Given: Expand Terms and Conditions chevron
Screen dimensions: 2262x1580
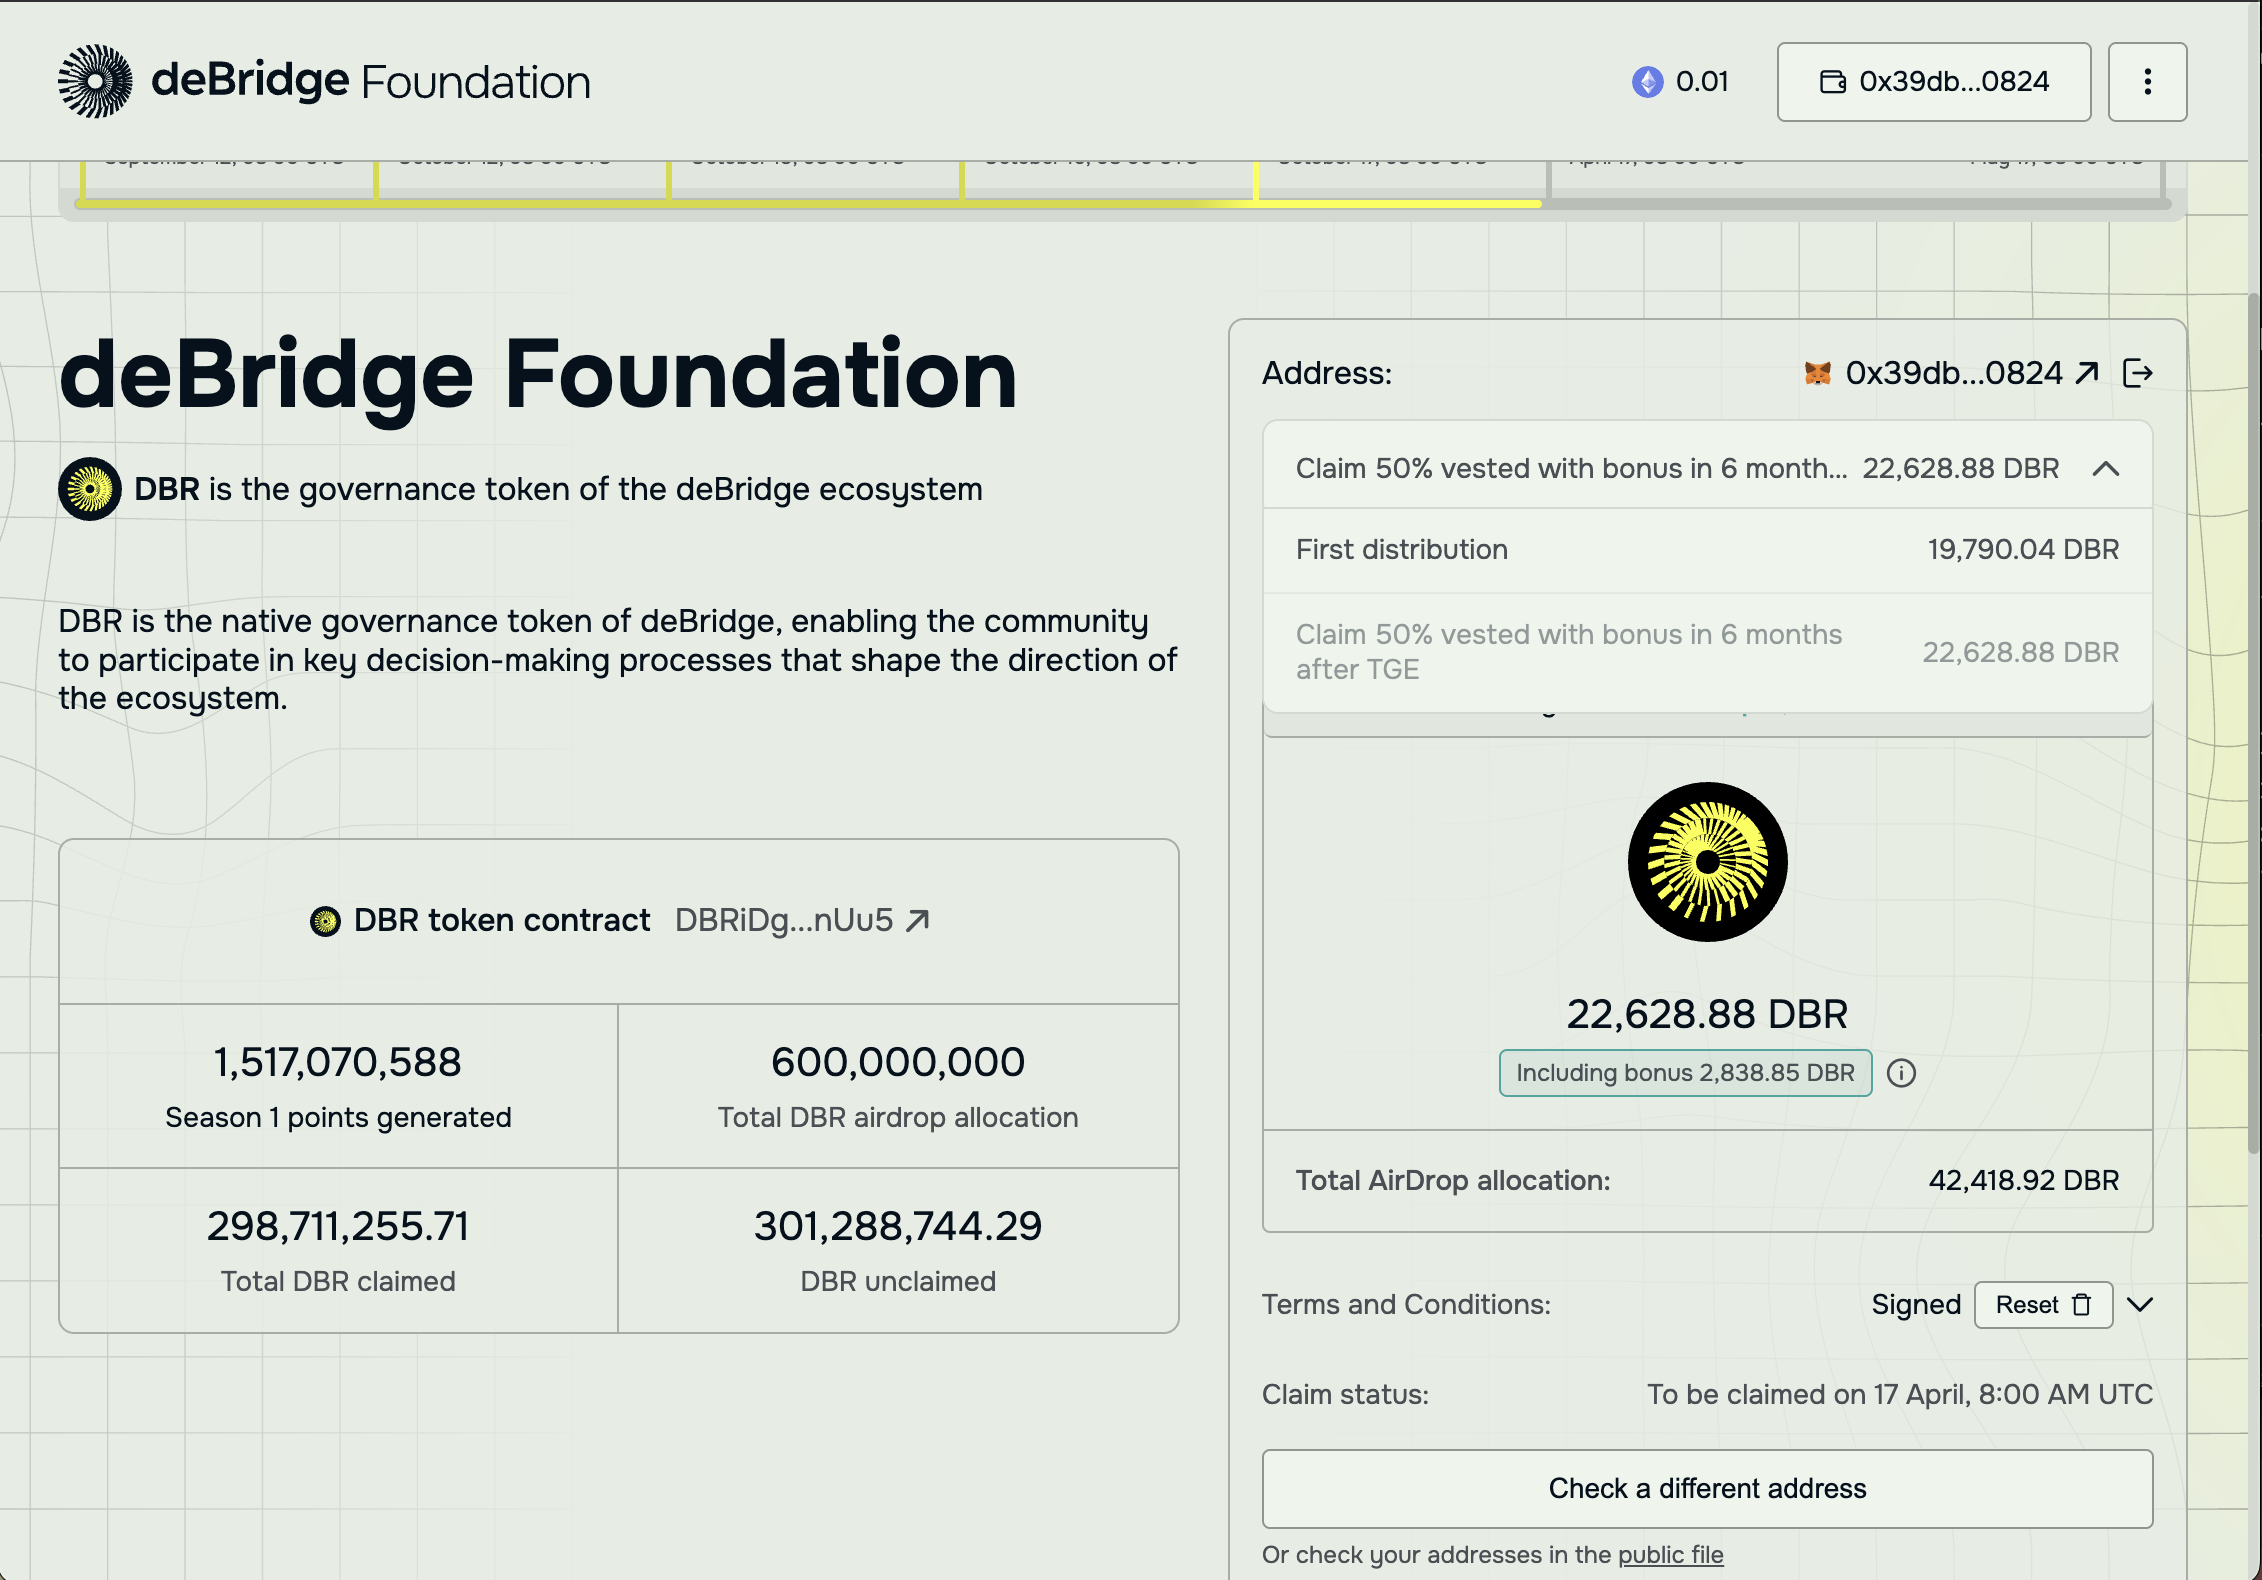Looking at the screenshot, I should pos(2140,1304).
